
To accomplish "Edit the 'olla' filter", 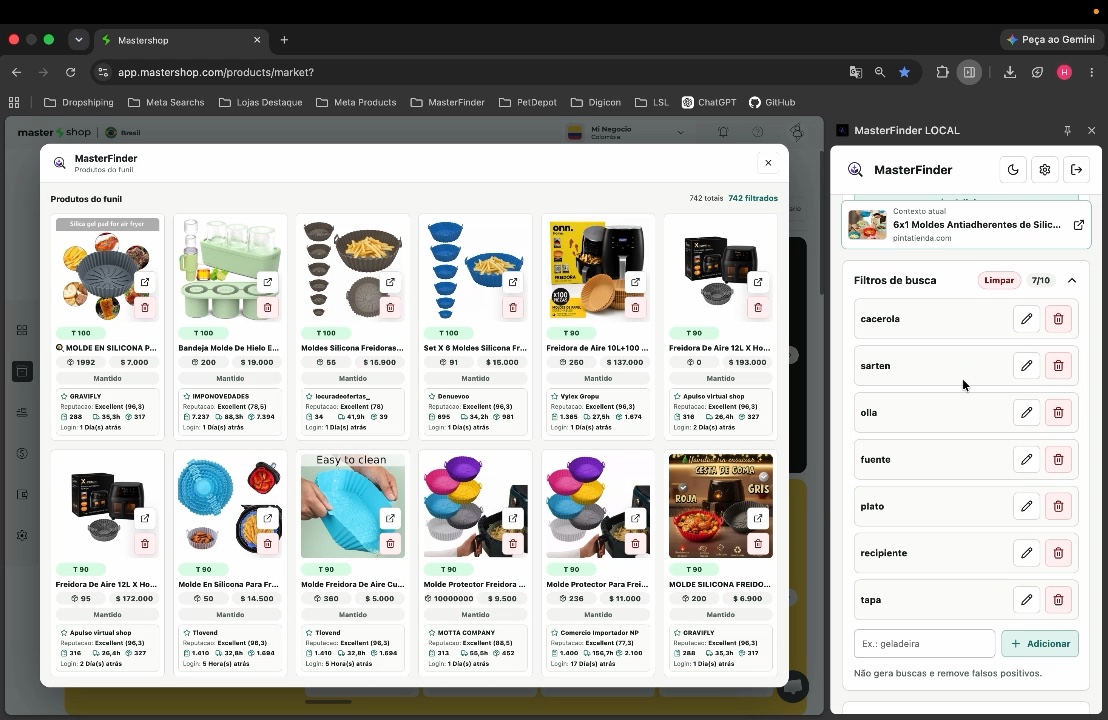I will tap(1026, 413).
